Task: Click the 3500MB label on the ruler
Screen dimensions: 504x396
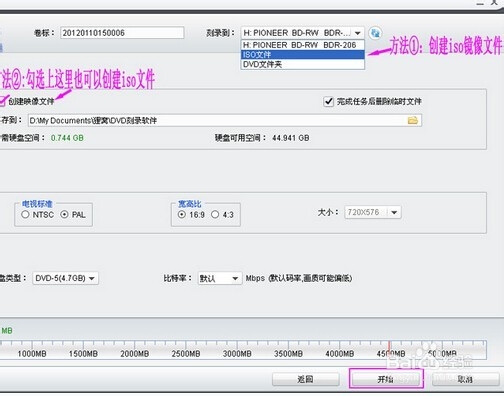Action: 288,354
